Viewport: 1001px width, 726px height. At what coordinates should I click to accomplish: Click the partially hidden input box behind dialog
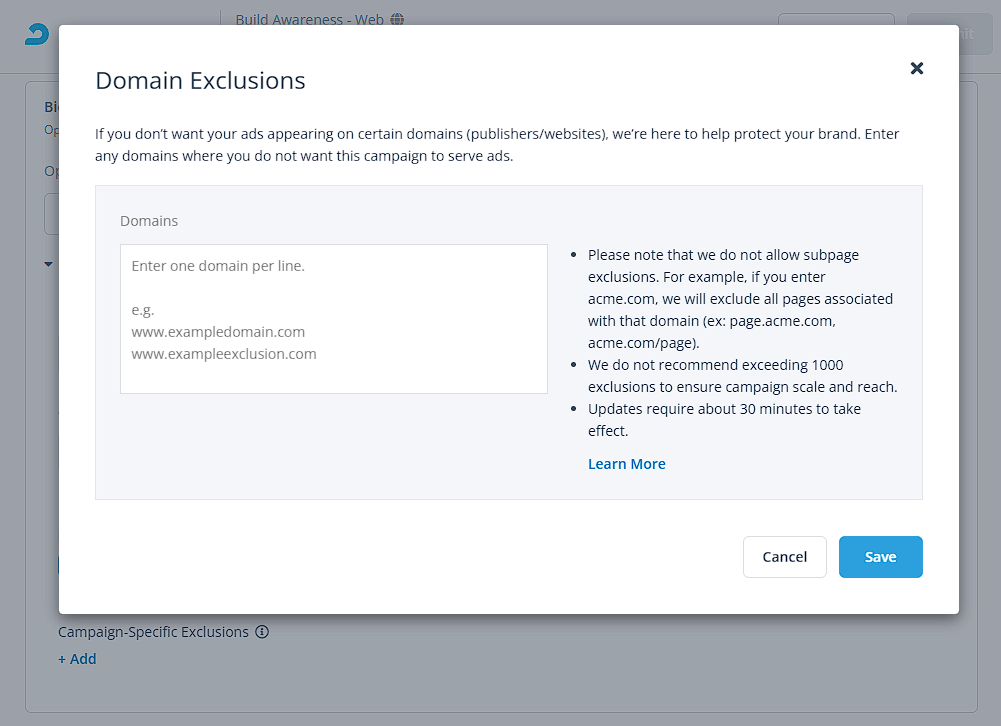(51, 214)
